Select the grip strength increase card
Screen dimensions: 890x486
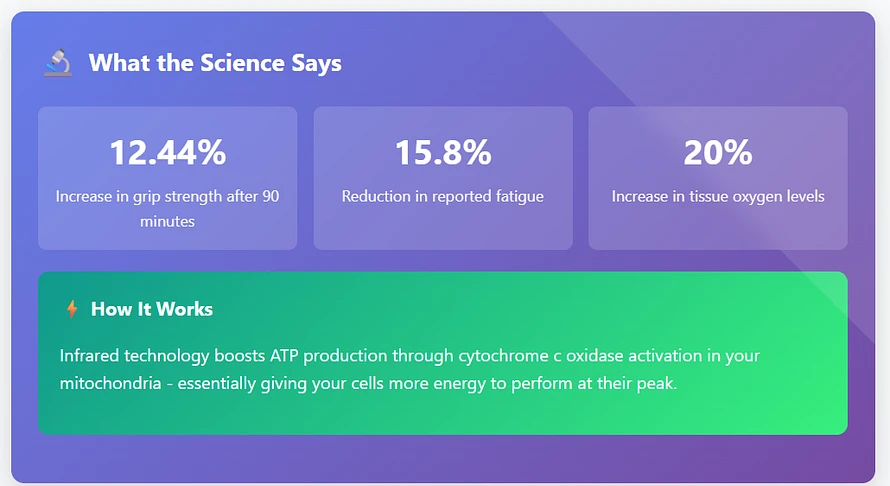click(167, 178)
